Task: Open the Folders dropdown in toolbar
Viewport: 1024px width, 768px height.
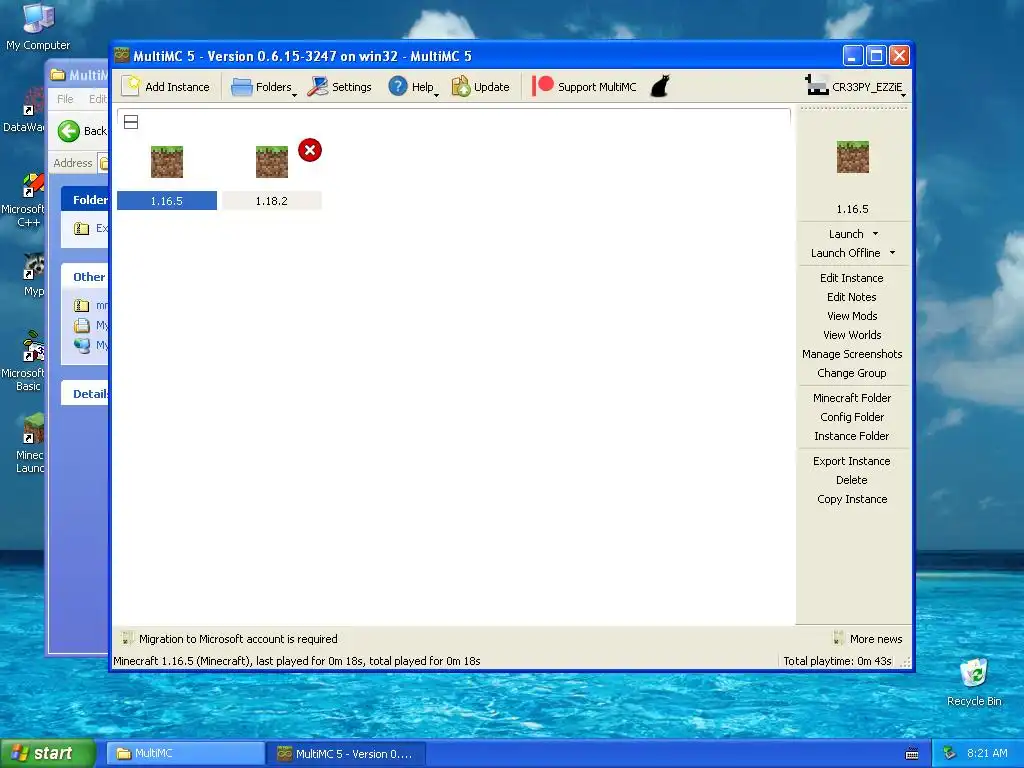Action: pyautogui.click(x=264, y=87)
